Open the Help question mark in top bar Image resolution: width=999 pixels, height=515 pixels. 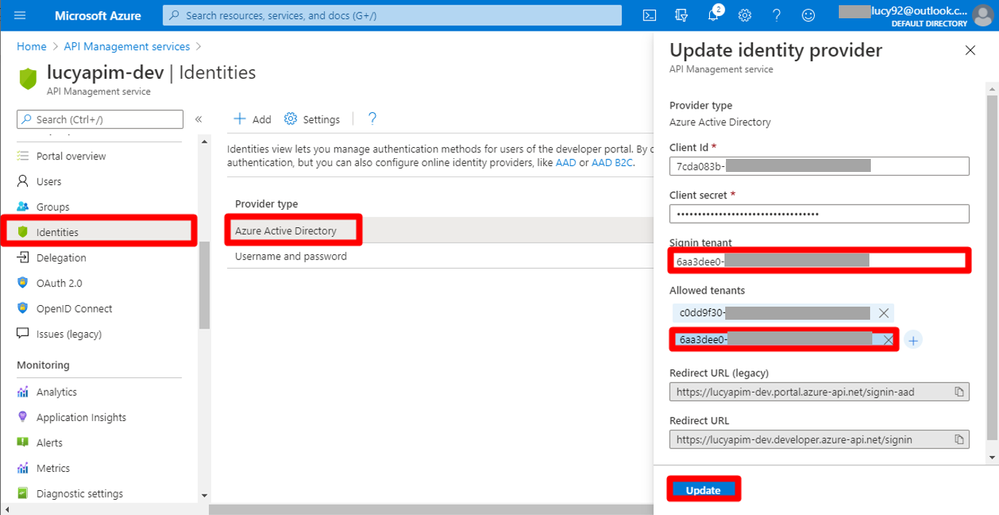tap(776, 15)
